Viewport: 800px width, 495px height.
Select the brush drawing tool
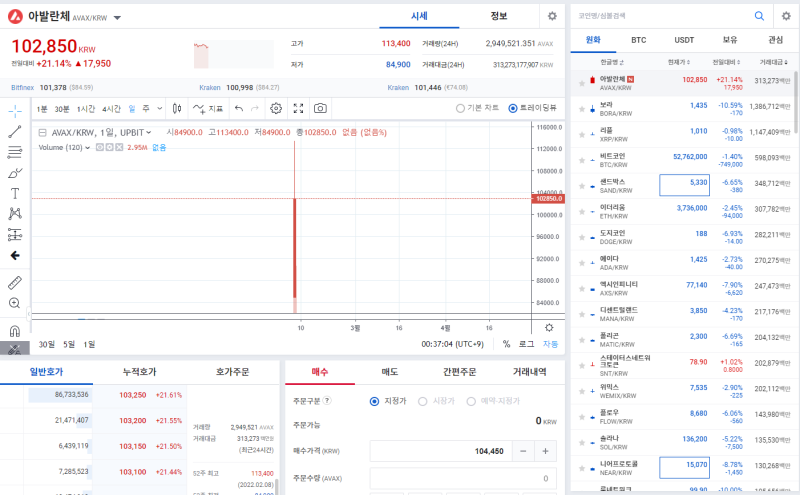click(x=15, y=173)
